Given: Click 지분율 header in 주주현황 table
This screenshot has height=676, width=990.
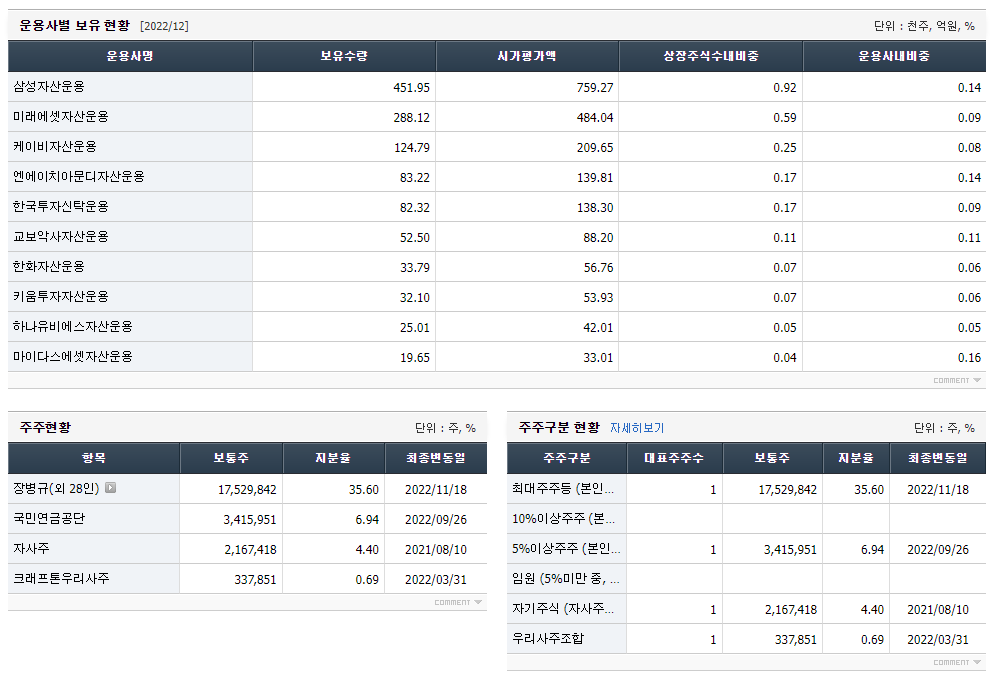Looking at the screenshot, I should [x=333, y=458].
